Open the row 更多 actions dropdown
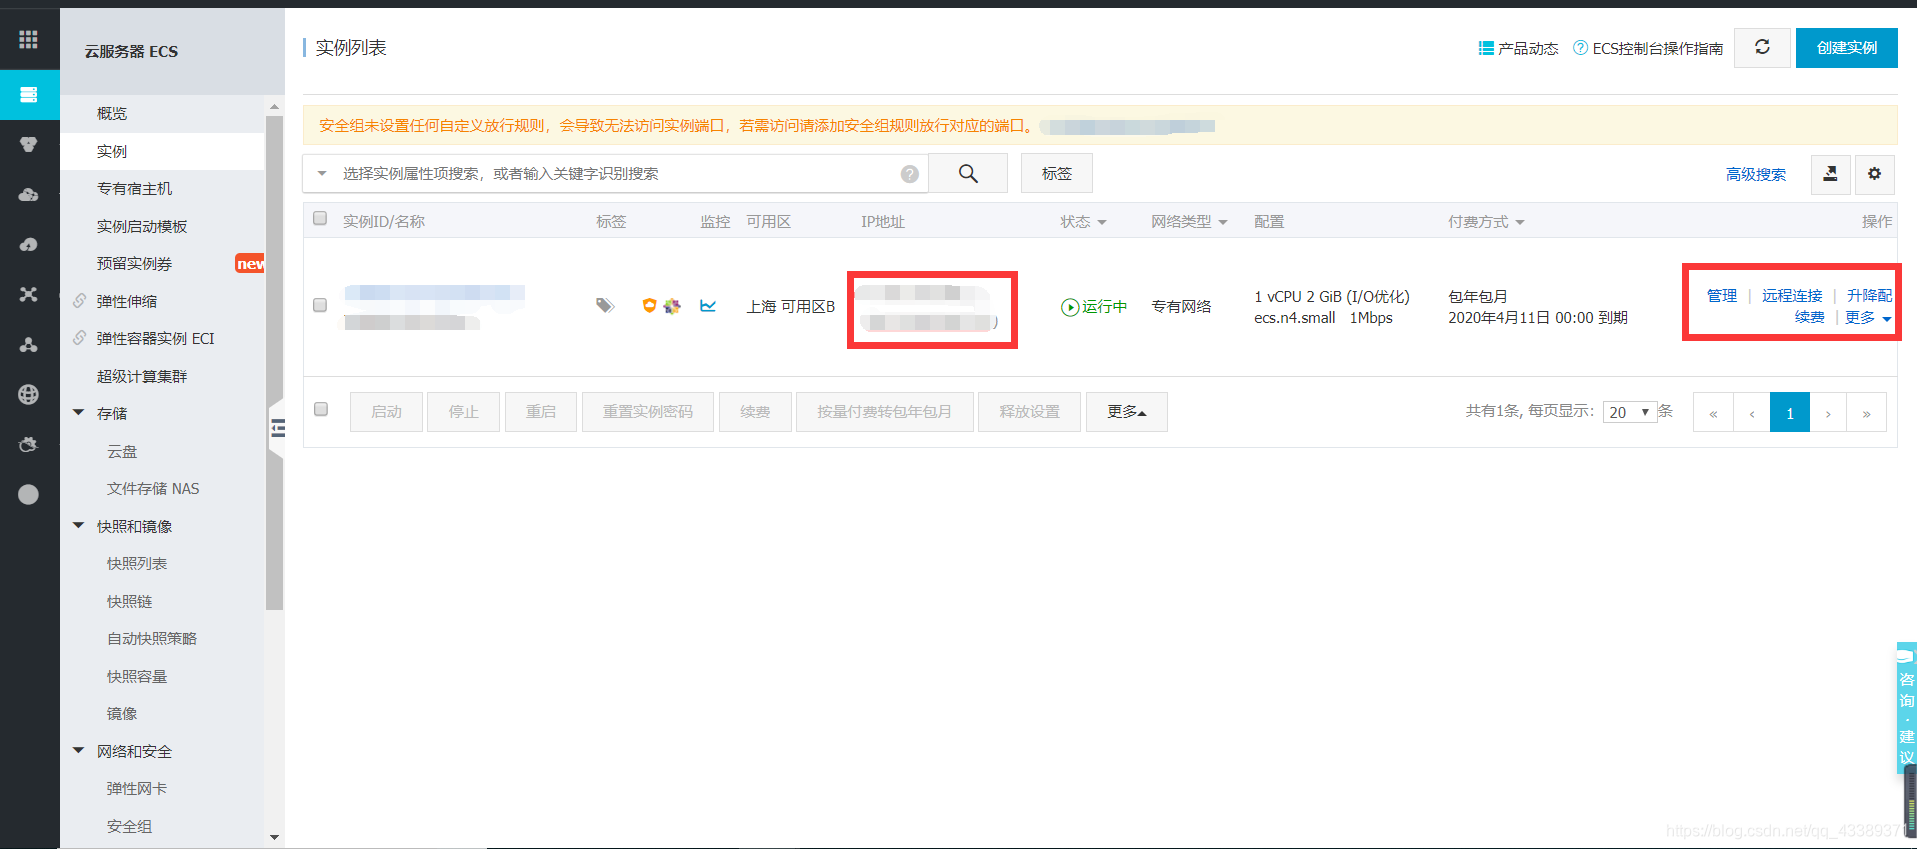Screen dimensions: 1917x849 (x=1868, y=318)
